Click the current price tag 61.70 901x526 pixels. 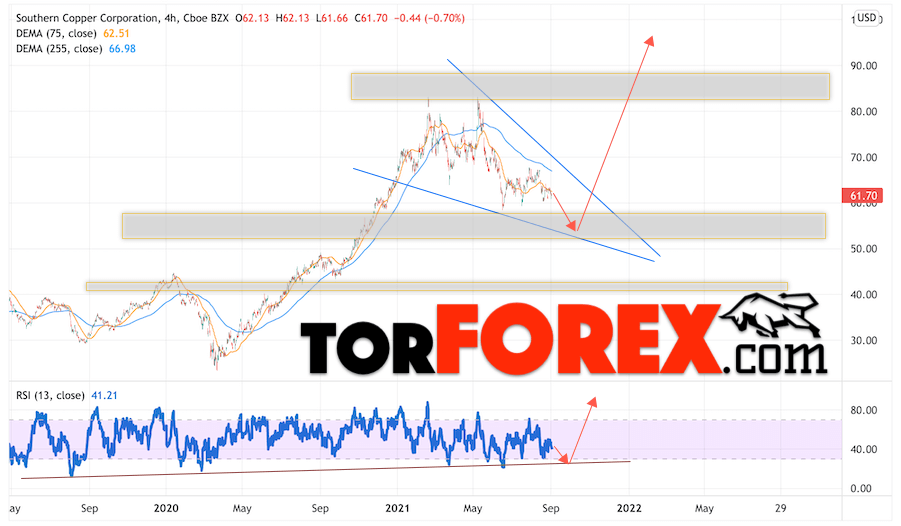click(x=864, y=196)
